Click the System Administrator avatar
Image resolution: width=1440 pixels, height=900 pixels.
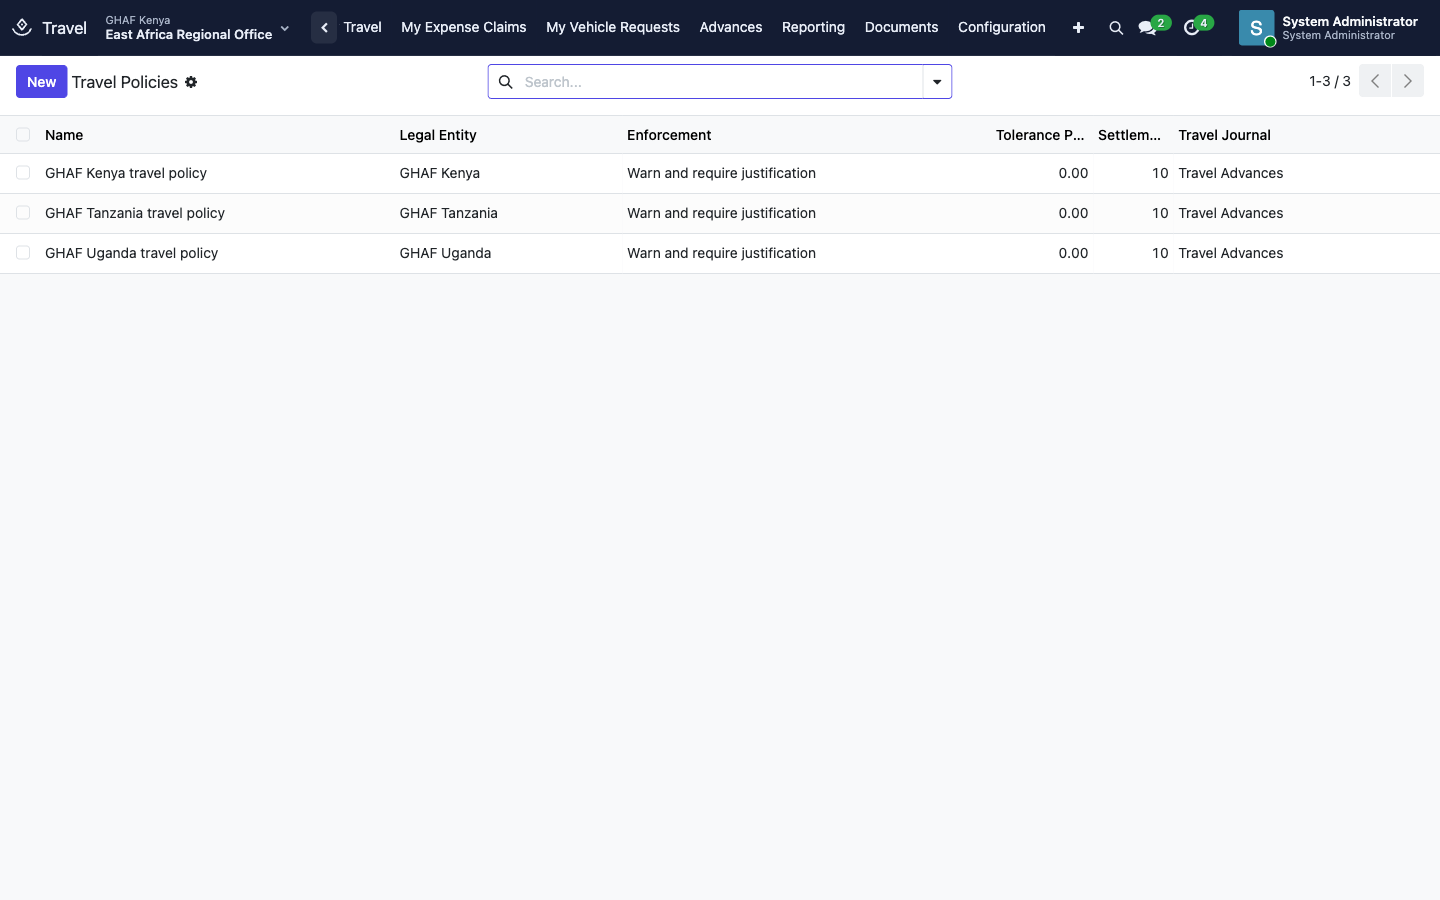coord(1256,28)
